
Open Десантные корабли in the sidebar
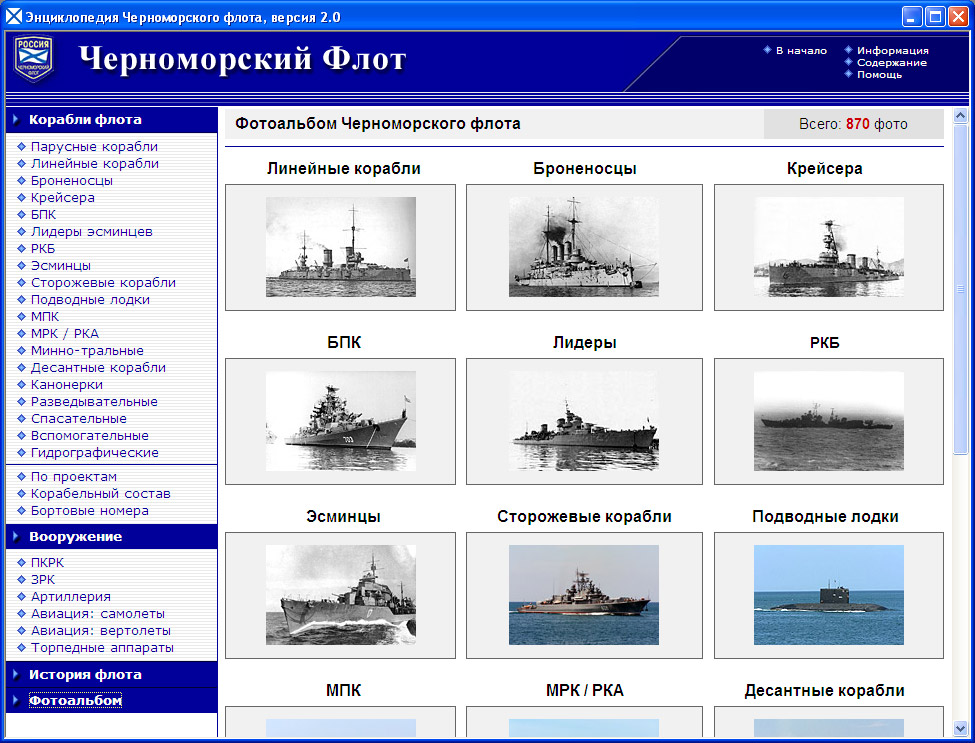coord(98,367)
